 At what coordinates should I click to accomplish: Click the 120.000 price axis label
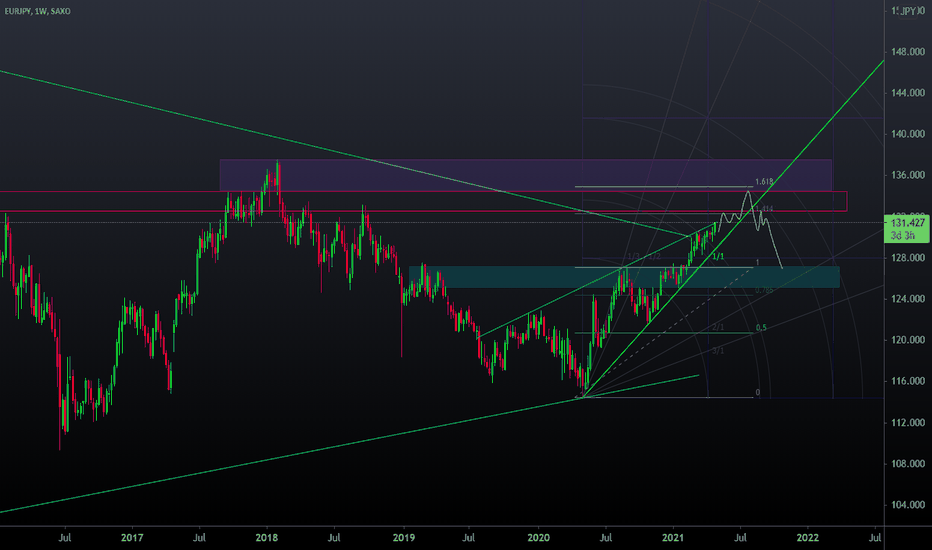click(908, 340)
